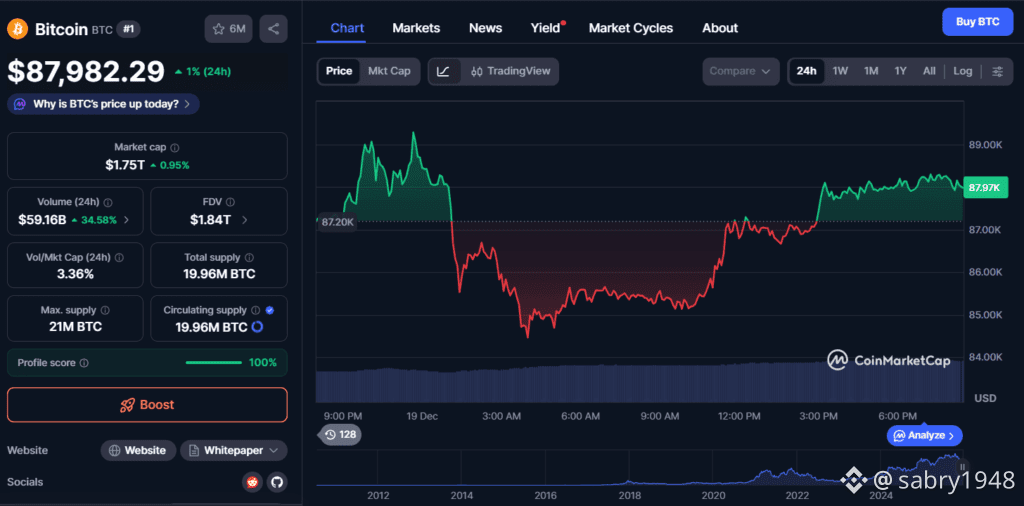Image resolution: width=1024 pixels, height=506 pixels.
Task: Select the line chart style icon
Action: coord(443,71)
